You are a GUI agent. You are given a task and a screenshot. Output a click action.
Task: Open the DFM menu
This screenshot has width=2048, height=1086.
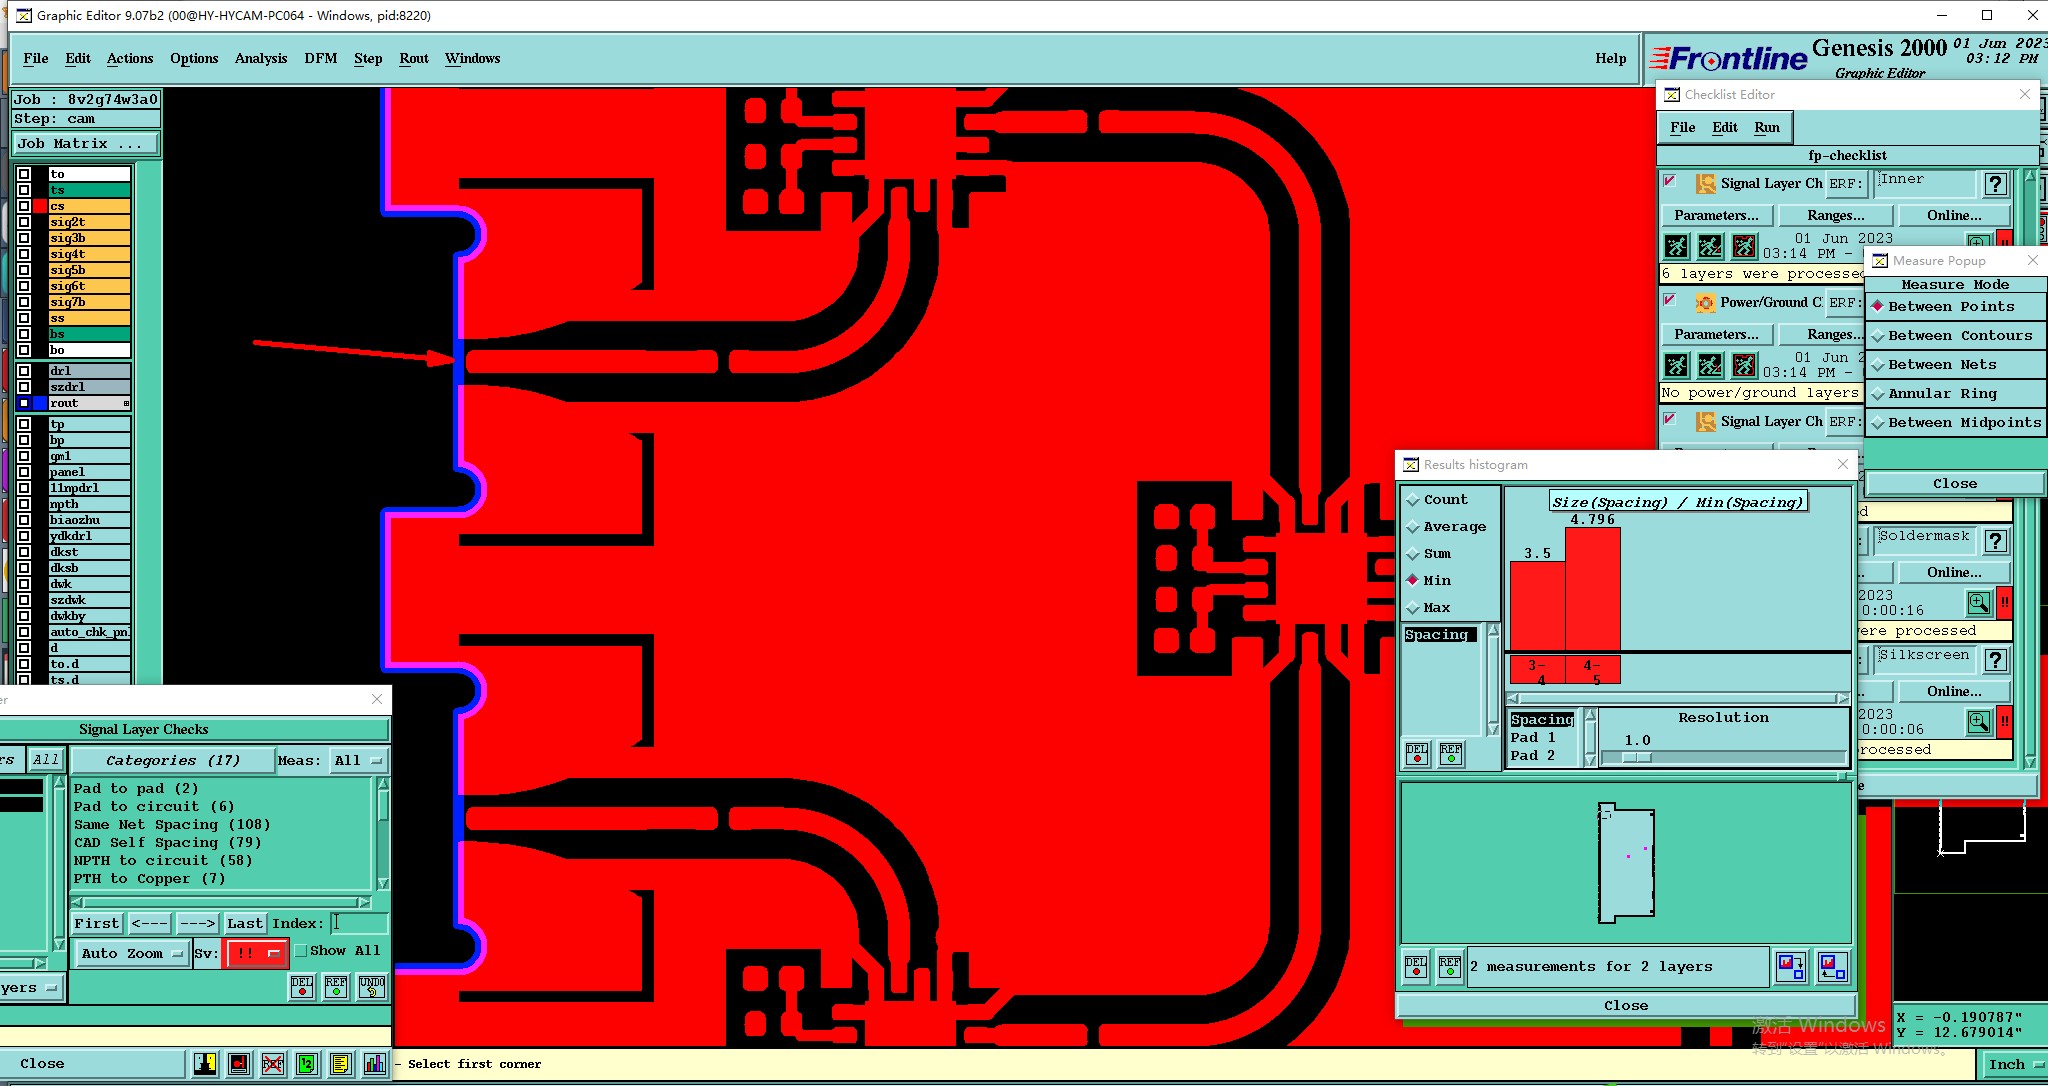point(320,59)
